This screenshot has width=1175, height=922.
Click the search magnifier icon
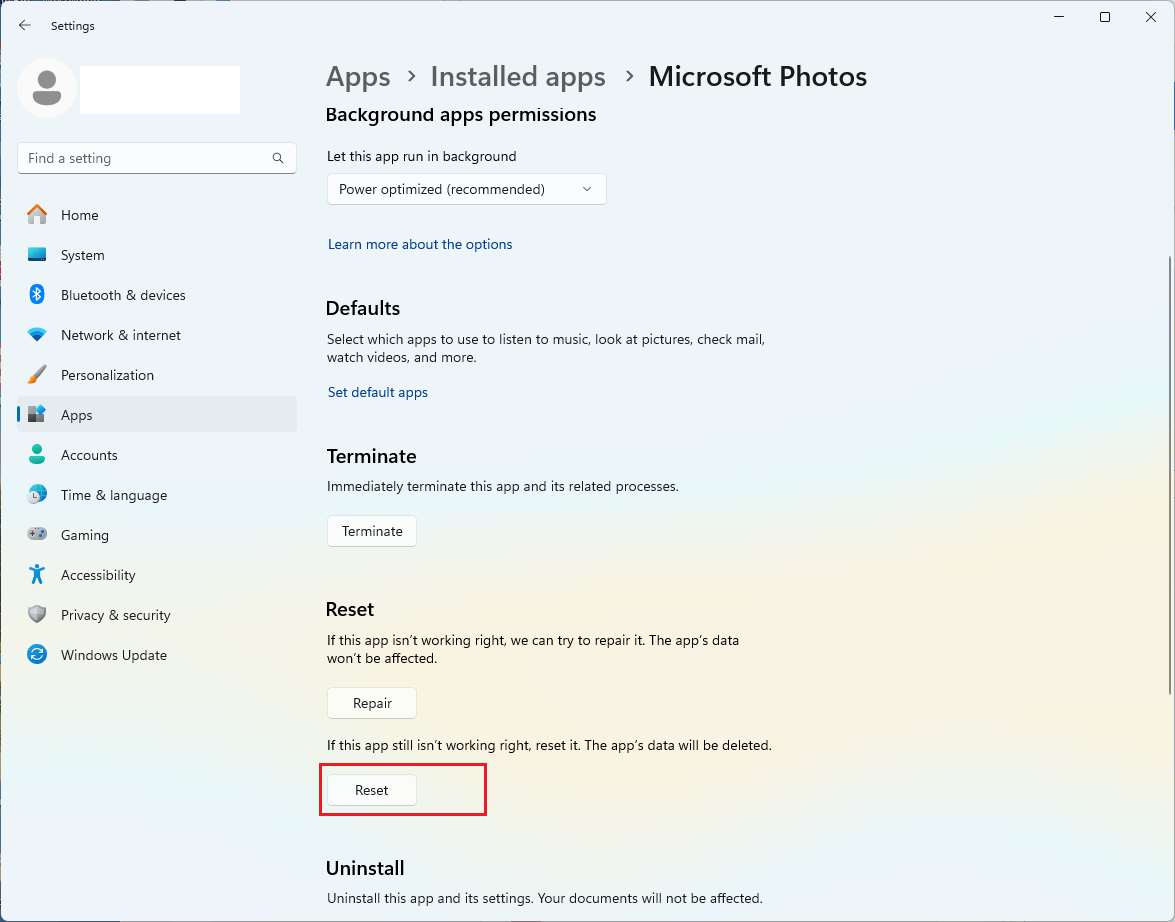click(x=278, y=158)
